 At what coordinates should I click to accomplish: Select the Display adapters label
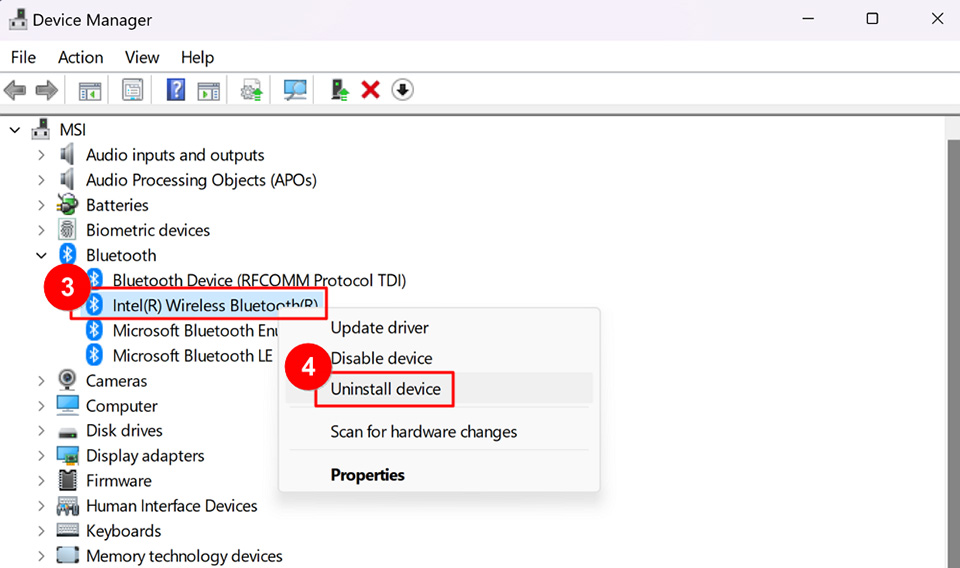click(145, 455)
